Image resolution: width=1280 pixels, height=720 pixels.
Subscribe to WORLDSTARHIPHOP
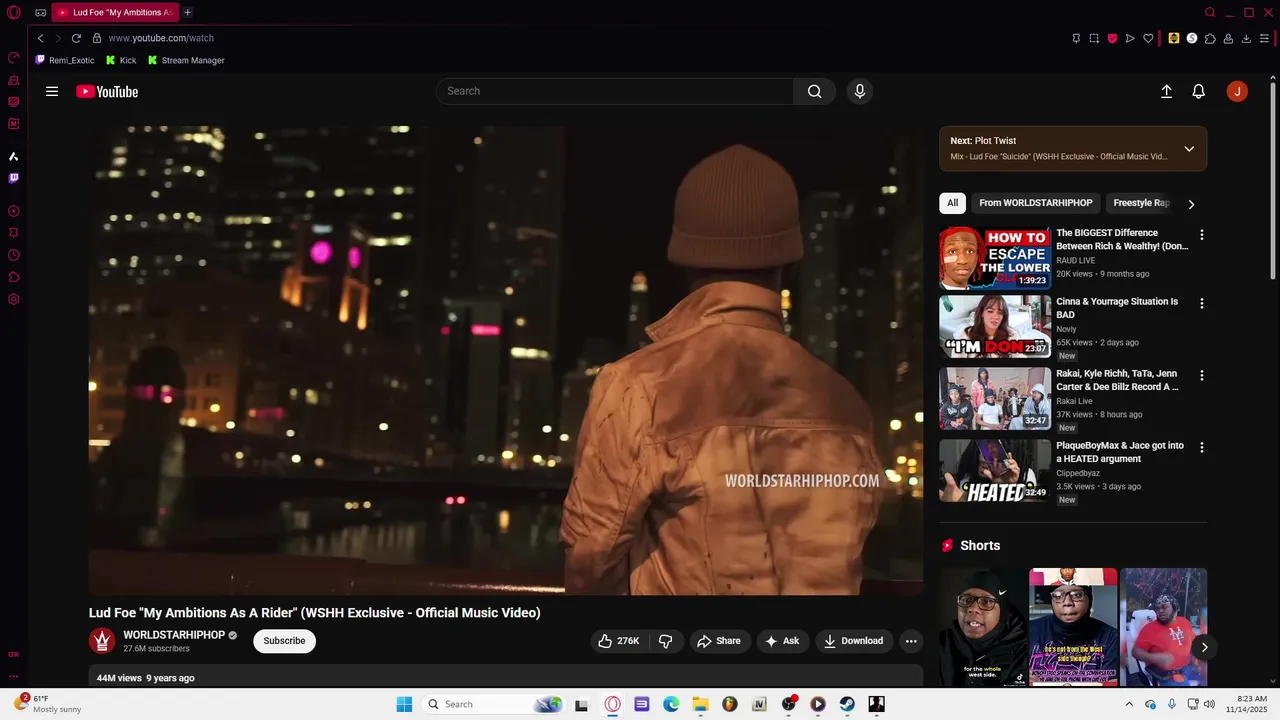284,641
